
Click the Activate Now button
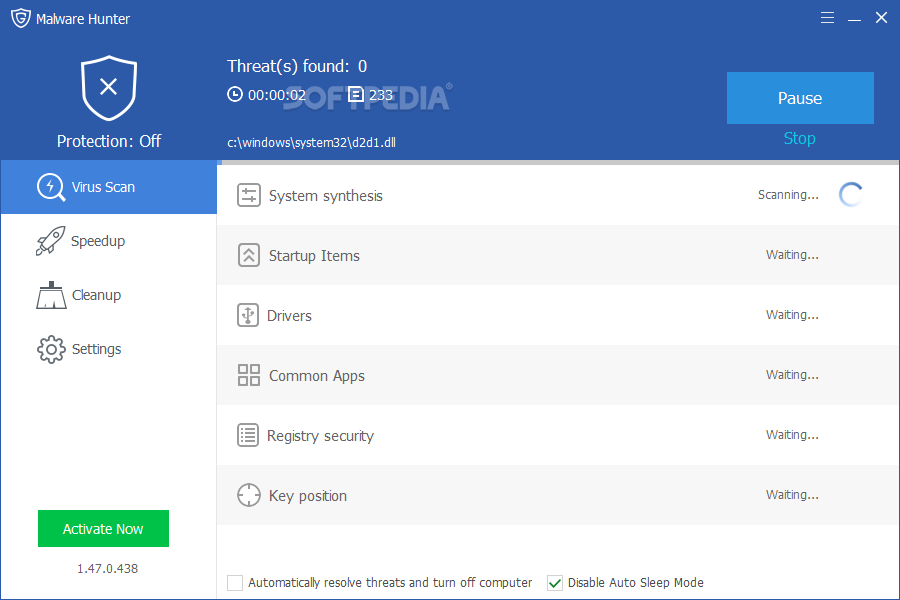[103, 528]
